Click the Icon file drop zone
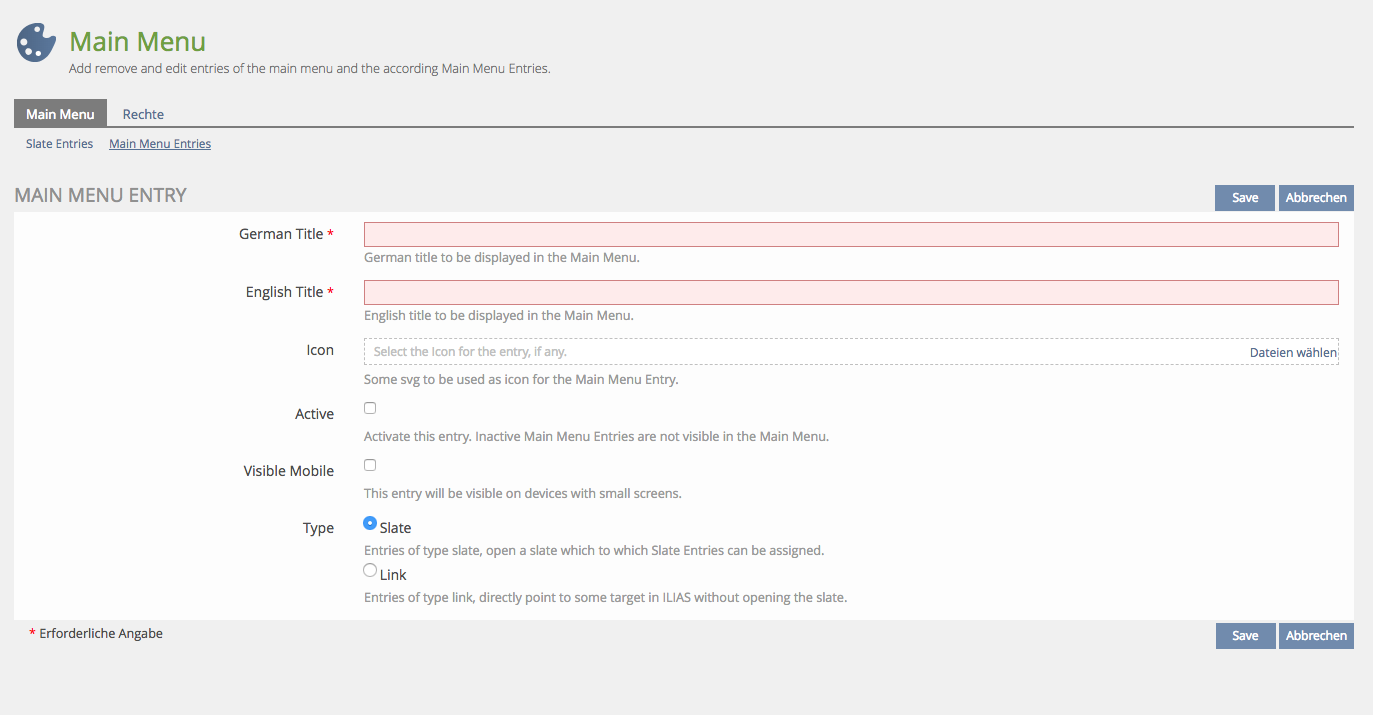Viewport: 1373px width, 715px height. [800, 353]
